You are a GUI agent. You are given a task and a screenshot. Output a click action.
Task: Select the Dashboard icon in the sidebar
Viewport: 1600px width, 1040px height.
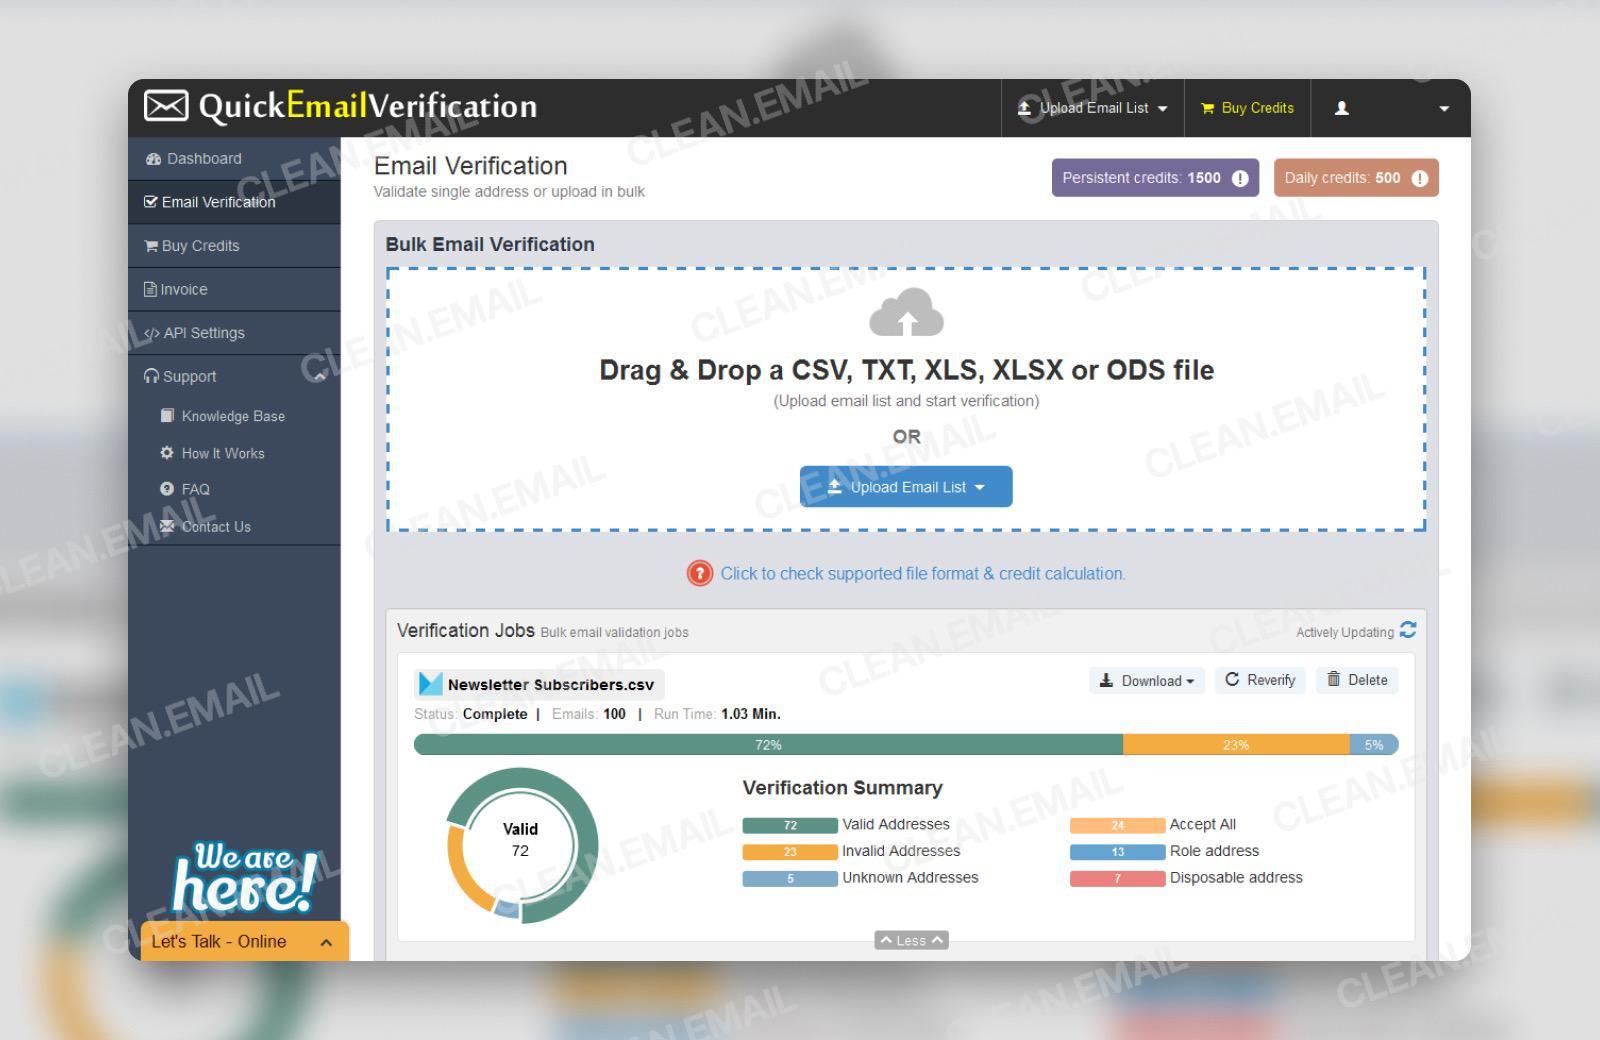coord(152,158)
